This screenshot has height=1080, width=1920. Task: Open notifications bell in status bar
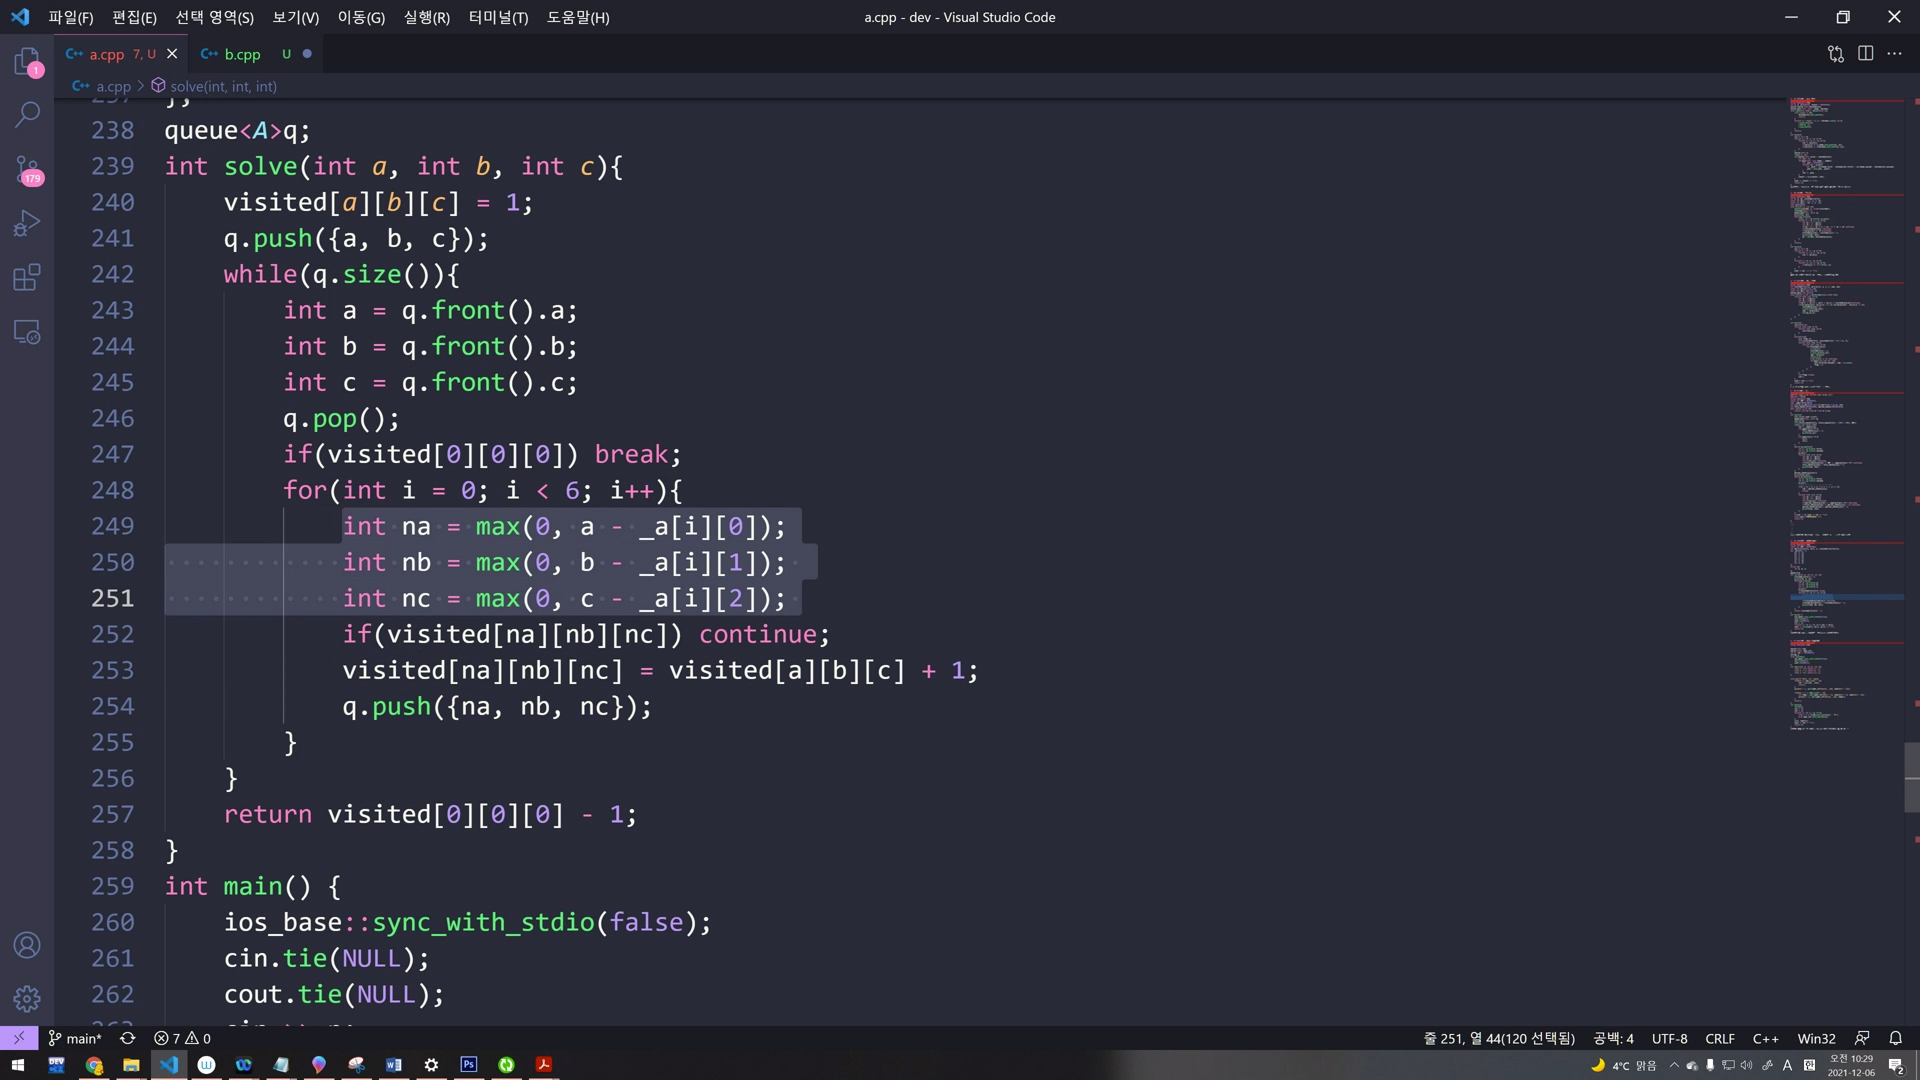click(x=1895, y=1038)
